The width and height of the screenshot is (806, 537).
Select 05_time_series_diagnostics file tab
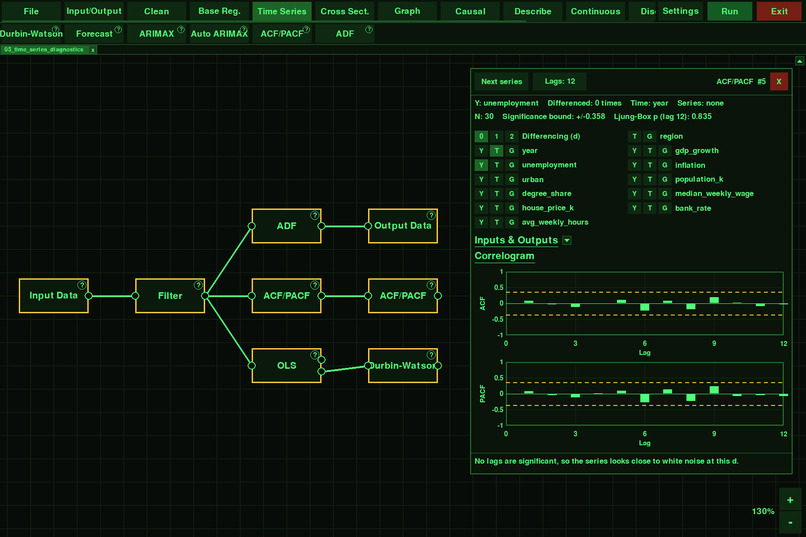(x=44, y=50)
